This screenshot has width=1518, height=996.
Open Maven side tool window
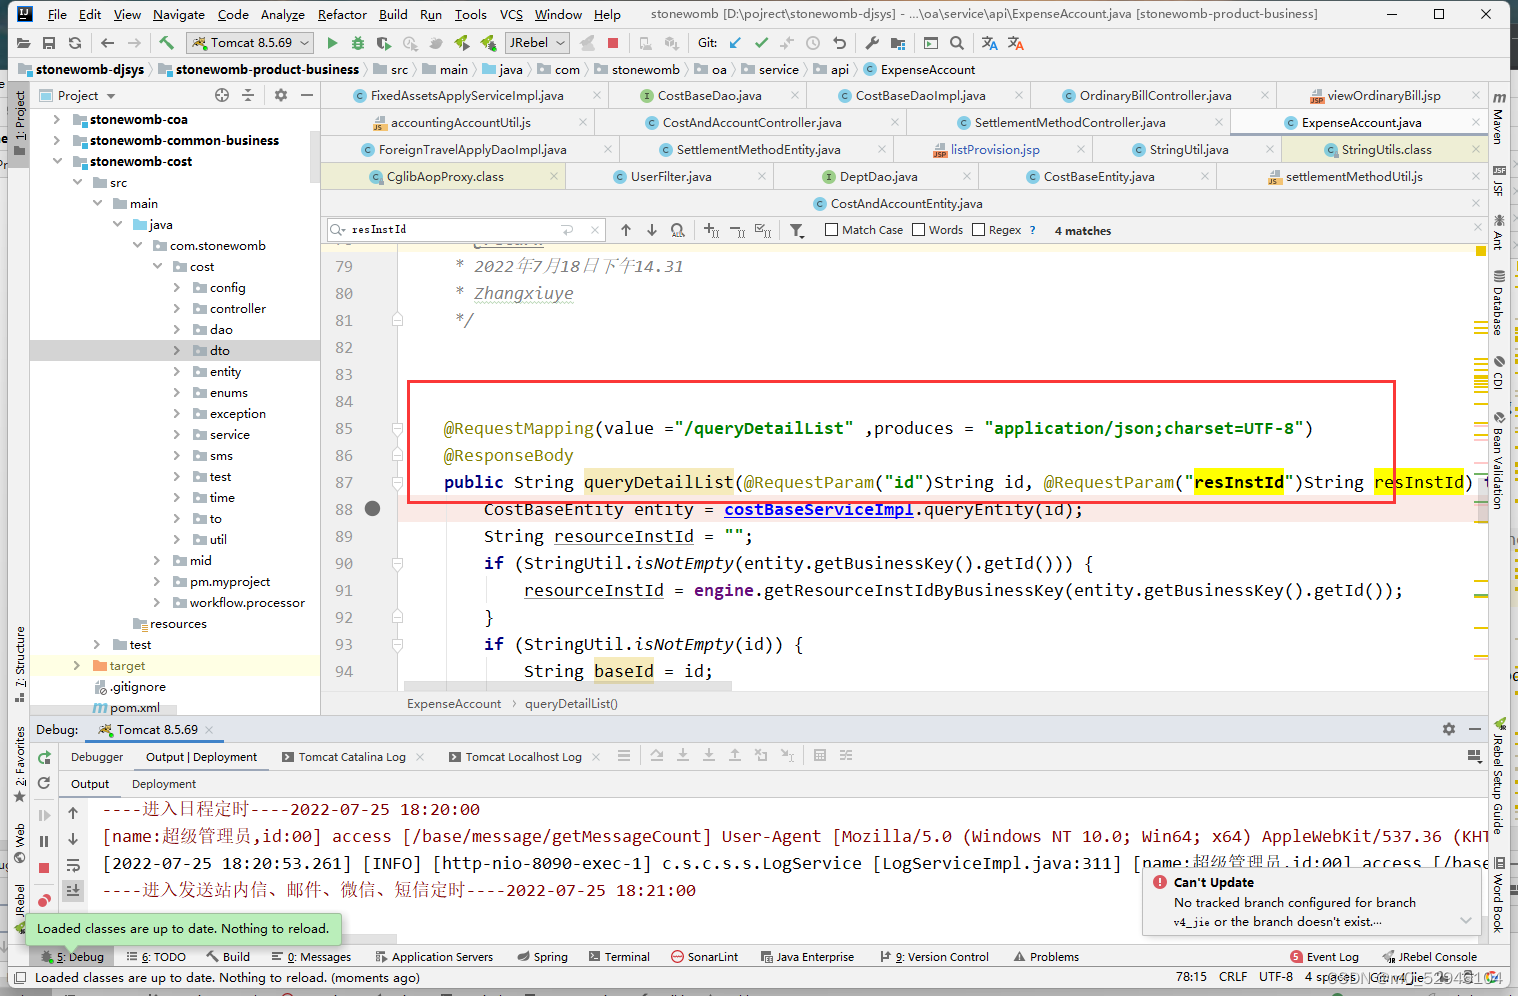[x=1498, y=117]
